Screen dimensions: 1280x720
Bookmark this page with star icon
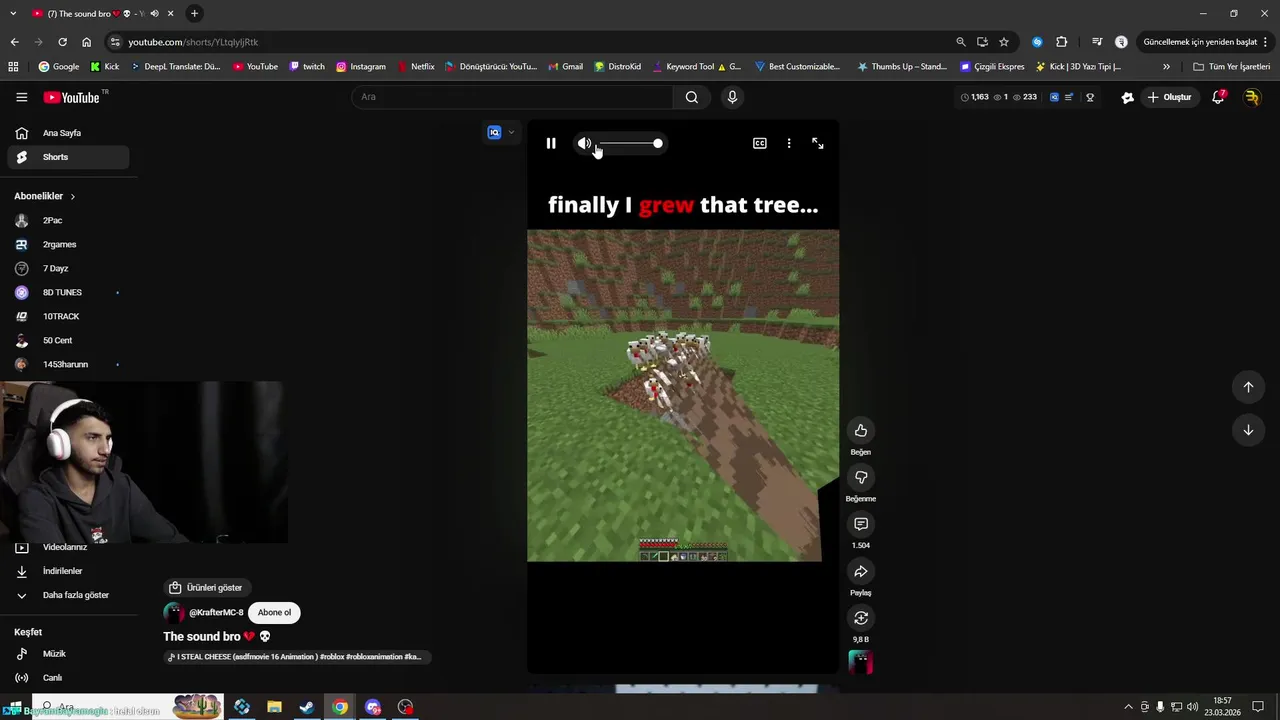point(1004,42)
